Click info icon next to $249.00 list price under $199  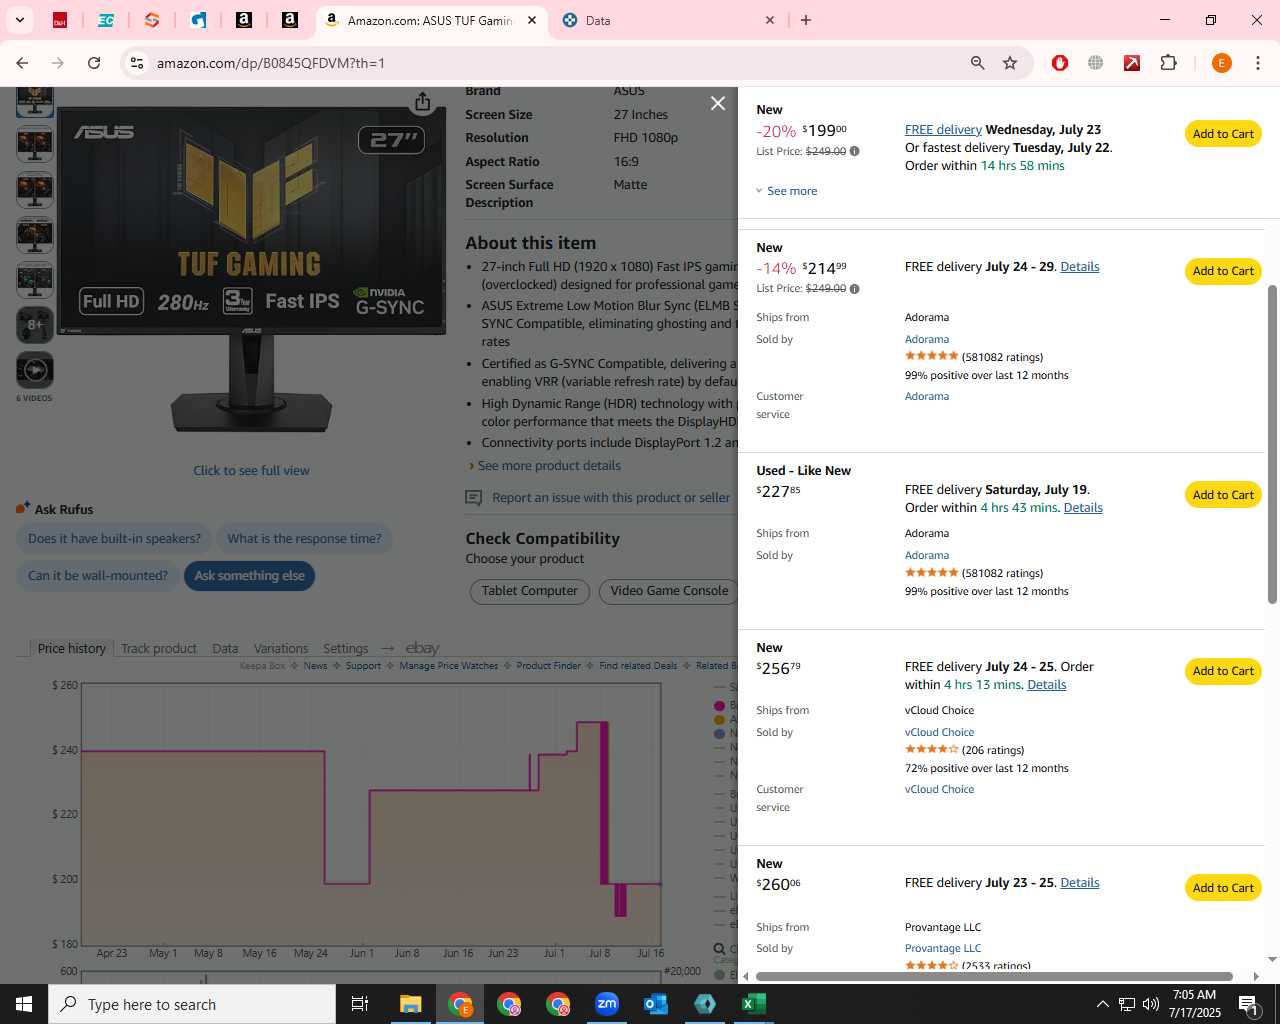pyautogui.click(x=854, y=151)
